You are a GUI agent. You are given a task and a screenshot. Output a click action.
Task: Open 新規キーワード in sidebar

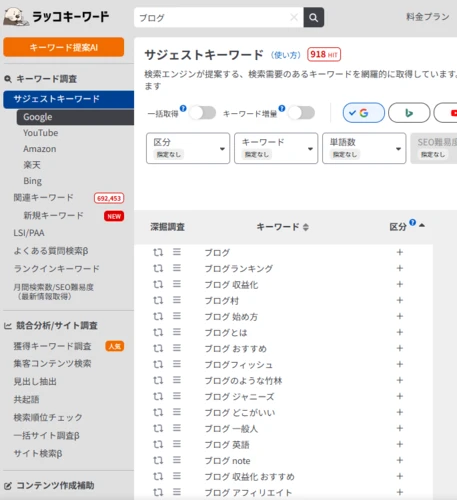pos(53,216)
